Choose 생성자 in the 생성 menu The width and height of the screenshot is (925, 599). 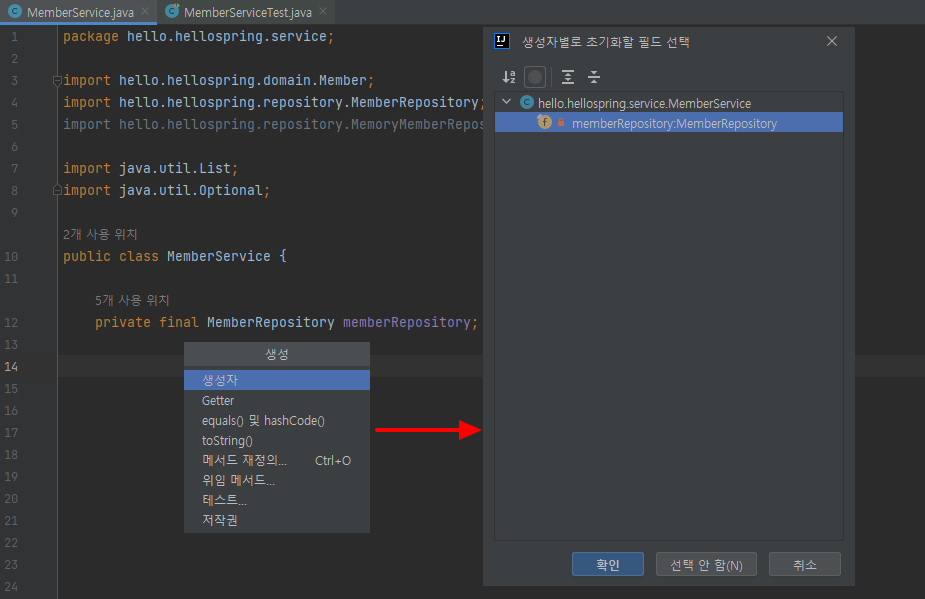pyautogui.click(x=277, y=380)
